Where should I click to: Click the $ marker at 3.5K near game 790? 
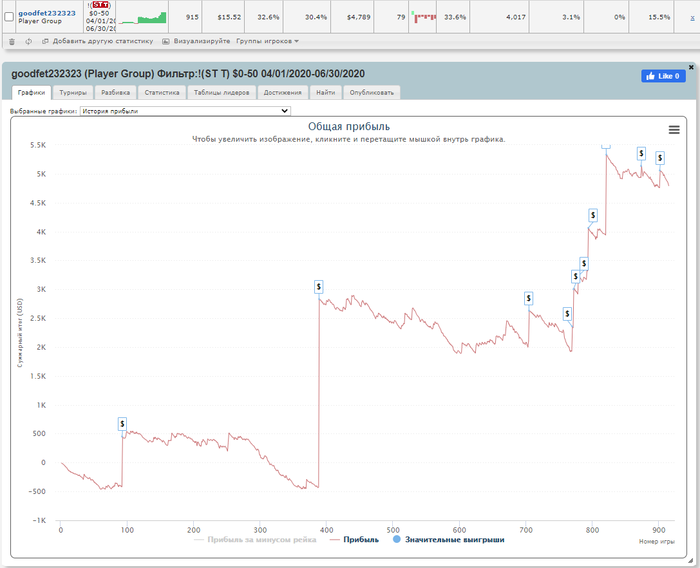584,263
